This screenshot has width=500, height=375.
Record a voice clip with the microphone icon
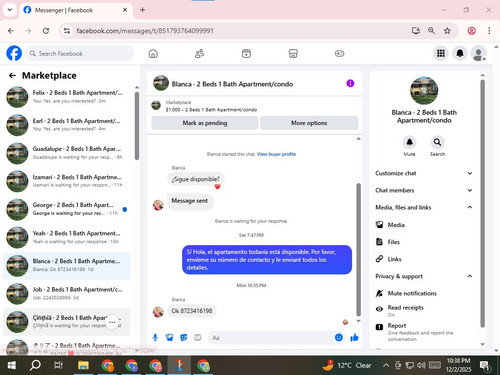click(x=155, y=338)
